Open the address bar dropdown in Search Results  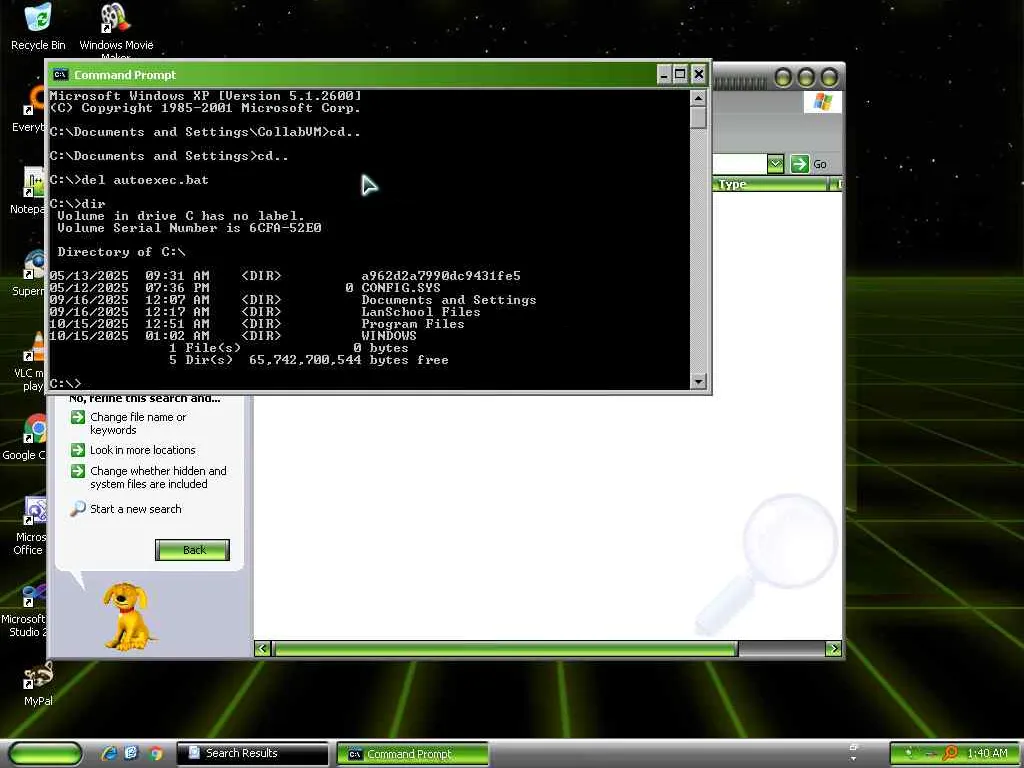pos(775,164)
